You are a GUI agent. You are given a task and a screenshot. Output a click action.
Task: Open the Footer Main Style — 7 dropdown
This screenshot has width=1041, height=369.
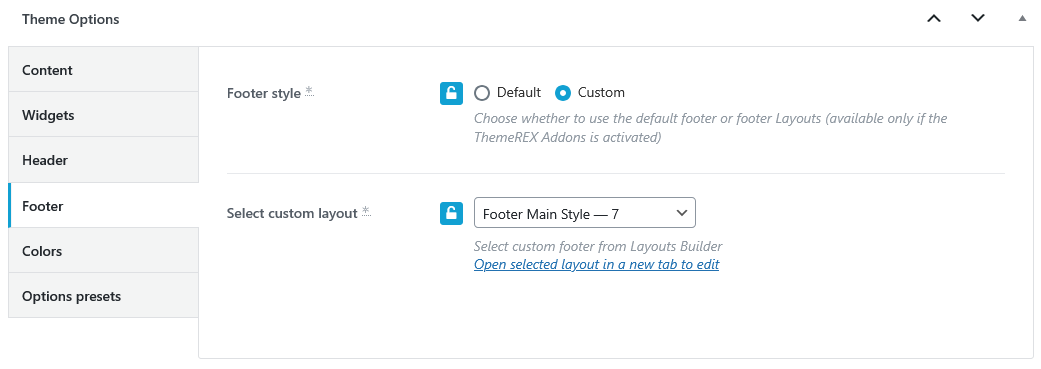tap(584, 213)
